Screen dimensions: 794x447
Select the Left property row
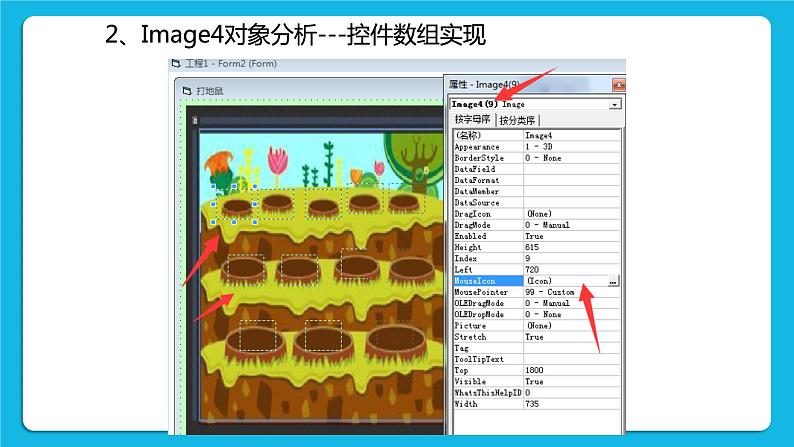[x=537, y=269]
